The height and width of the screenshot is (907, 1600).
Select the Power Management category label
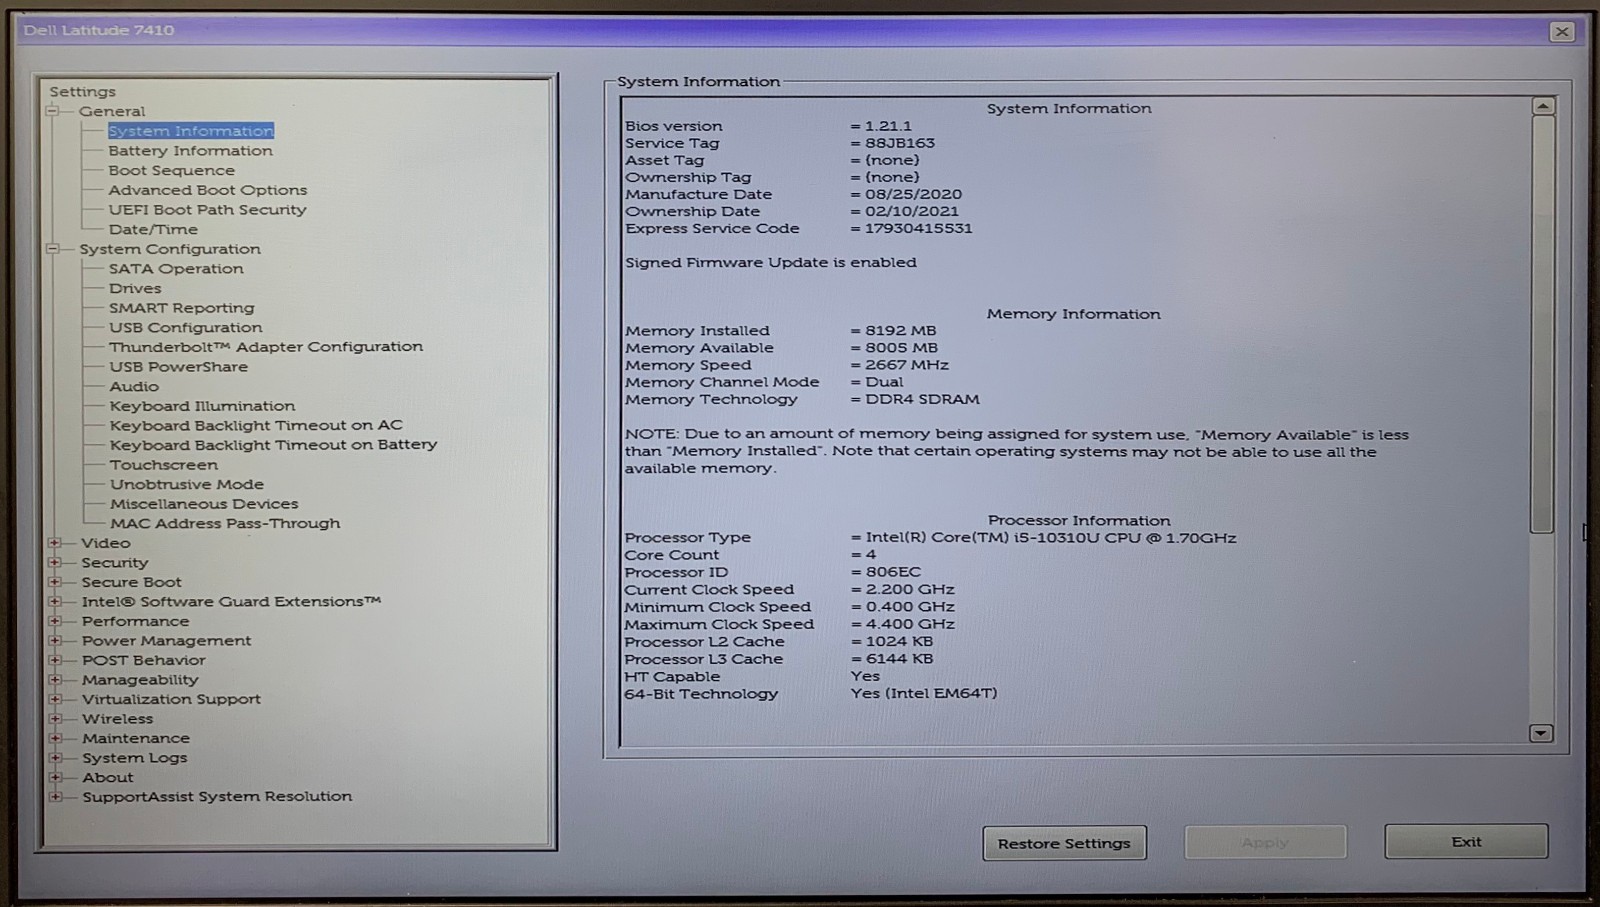pyautogui.click(x=166, y=640)
